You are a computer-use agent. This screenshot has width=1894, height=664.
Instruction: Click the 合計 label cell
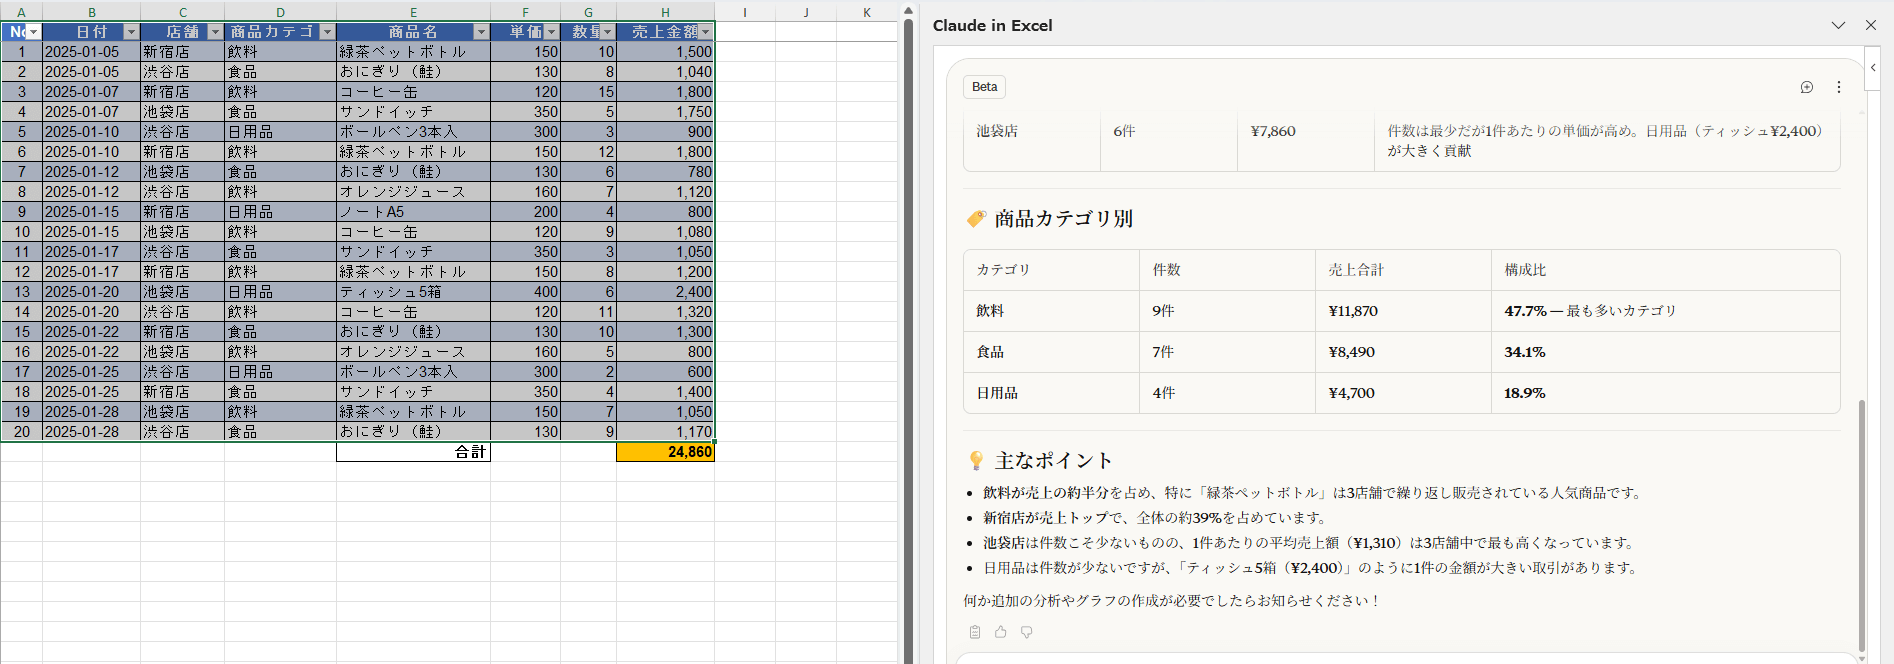point(413,452)
